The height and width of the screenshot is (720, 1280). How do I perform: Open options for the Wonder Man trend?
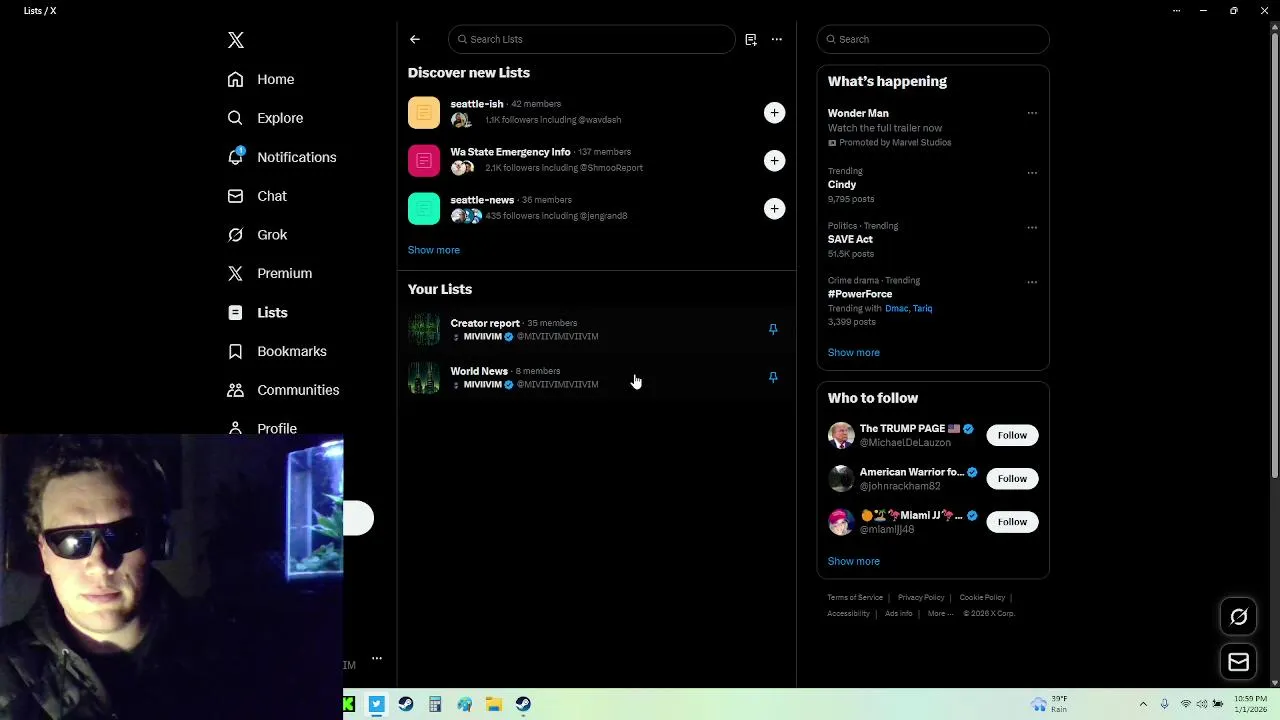pyautogui.click(x=1032, y=113)
